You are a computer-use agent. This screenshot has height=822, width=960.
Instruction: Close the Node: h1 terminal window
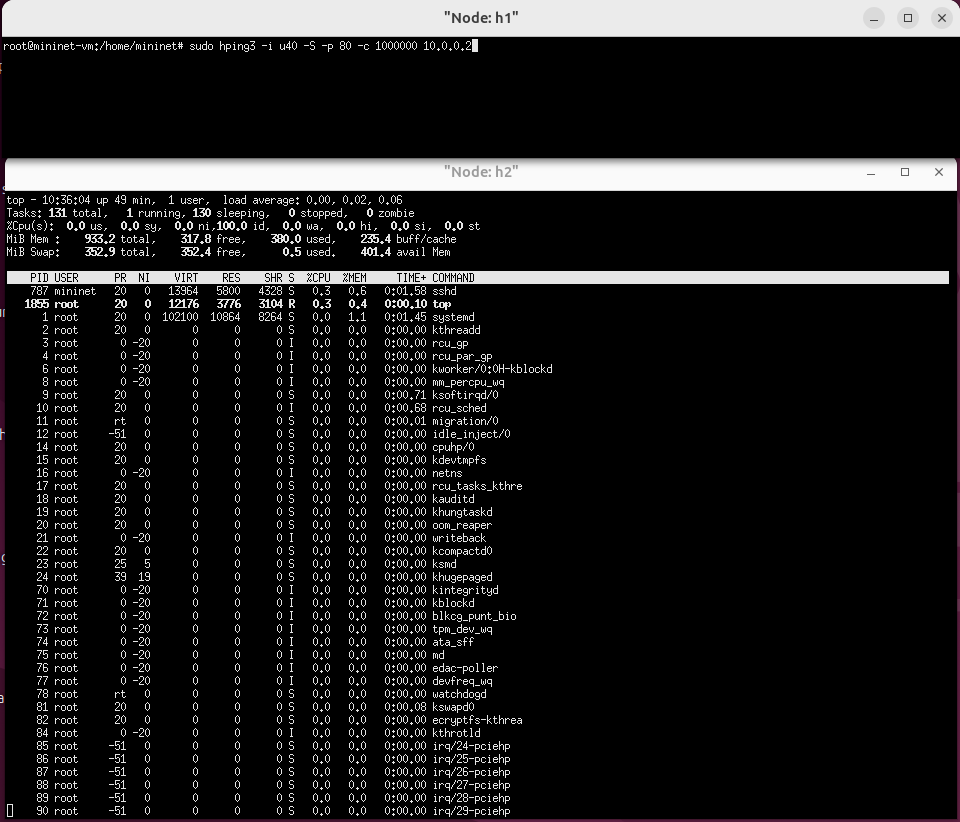[940, 18]
